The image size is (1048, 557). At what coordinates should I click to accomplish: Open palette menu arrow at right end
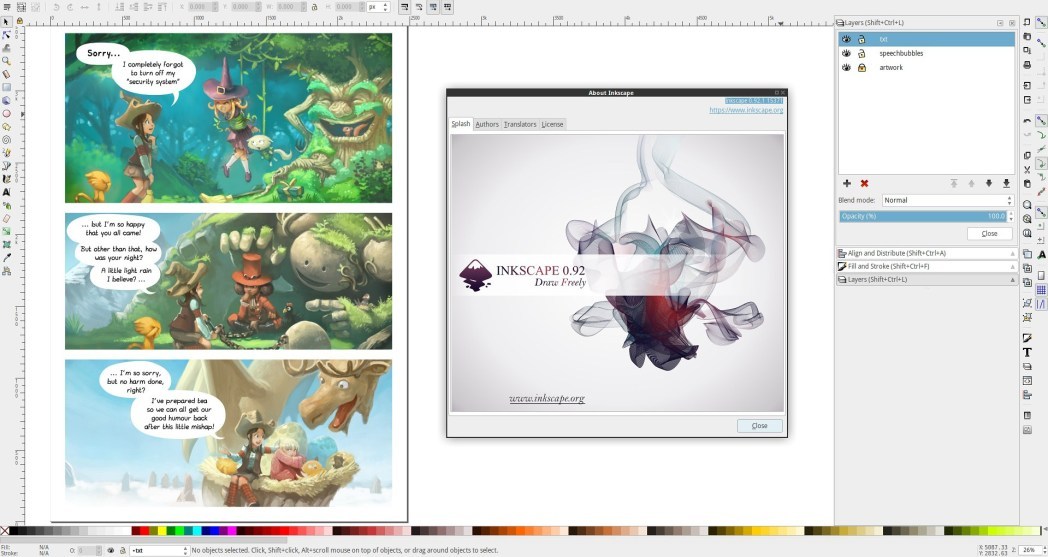[1043, 531]
